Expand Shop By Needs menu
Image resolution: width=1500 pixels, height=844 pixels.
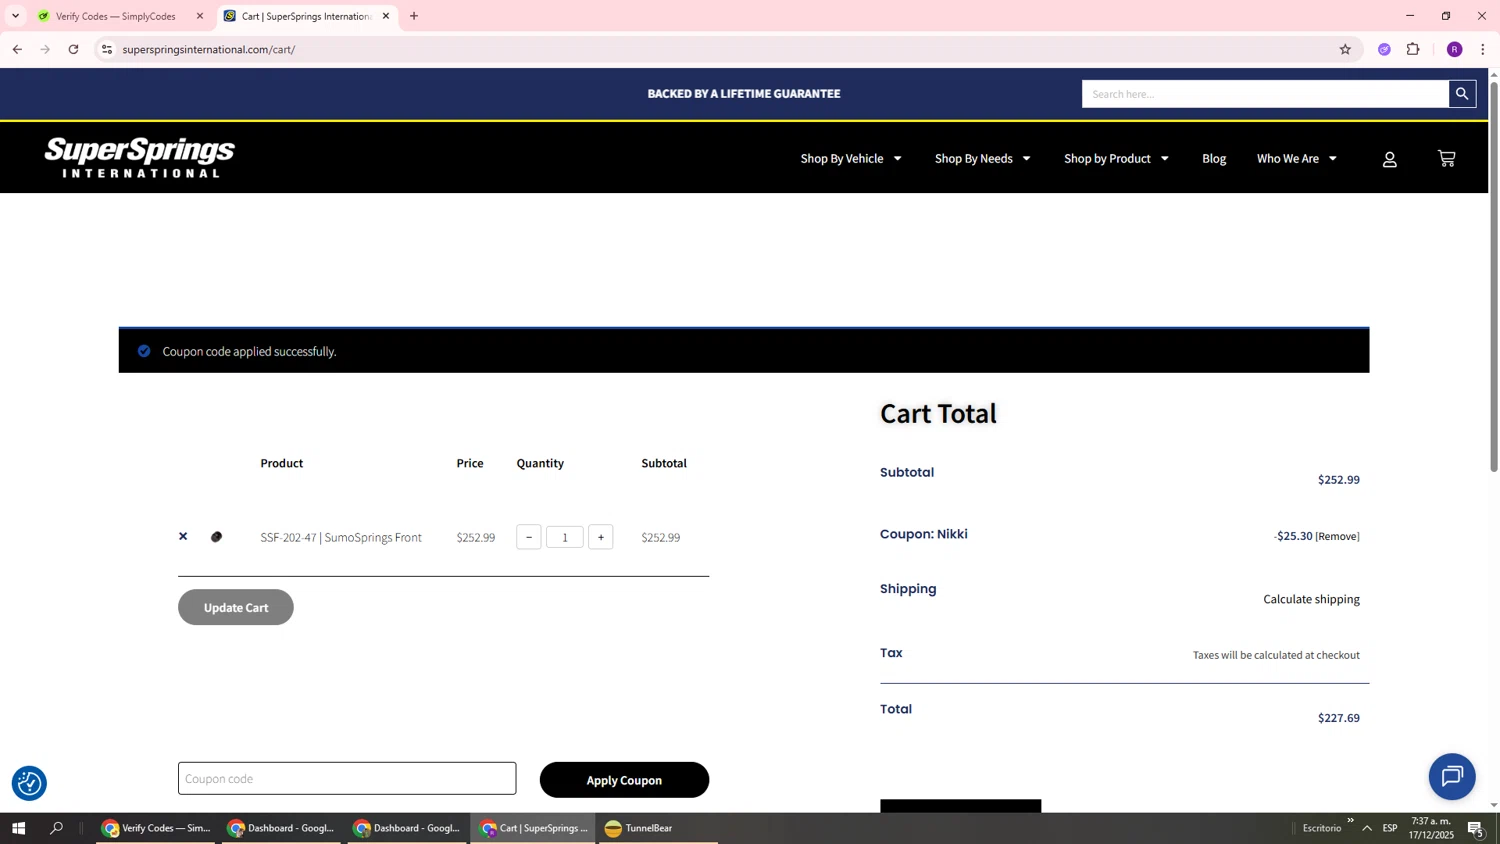point(982,159)
